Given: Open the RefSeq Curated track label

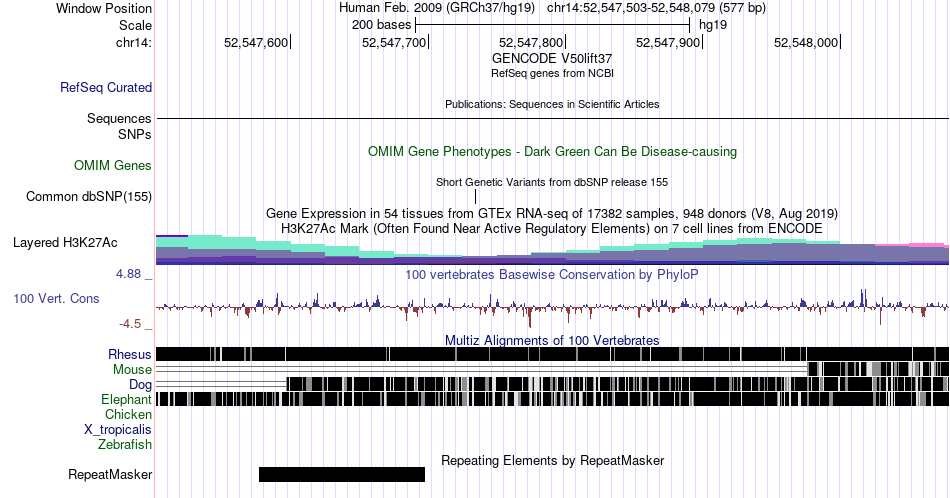Looking at the screenshot, I should tap(106, 88).
